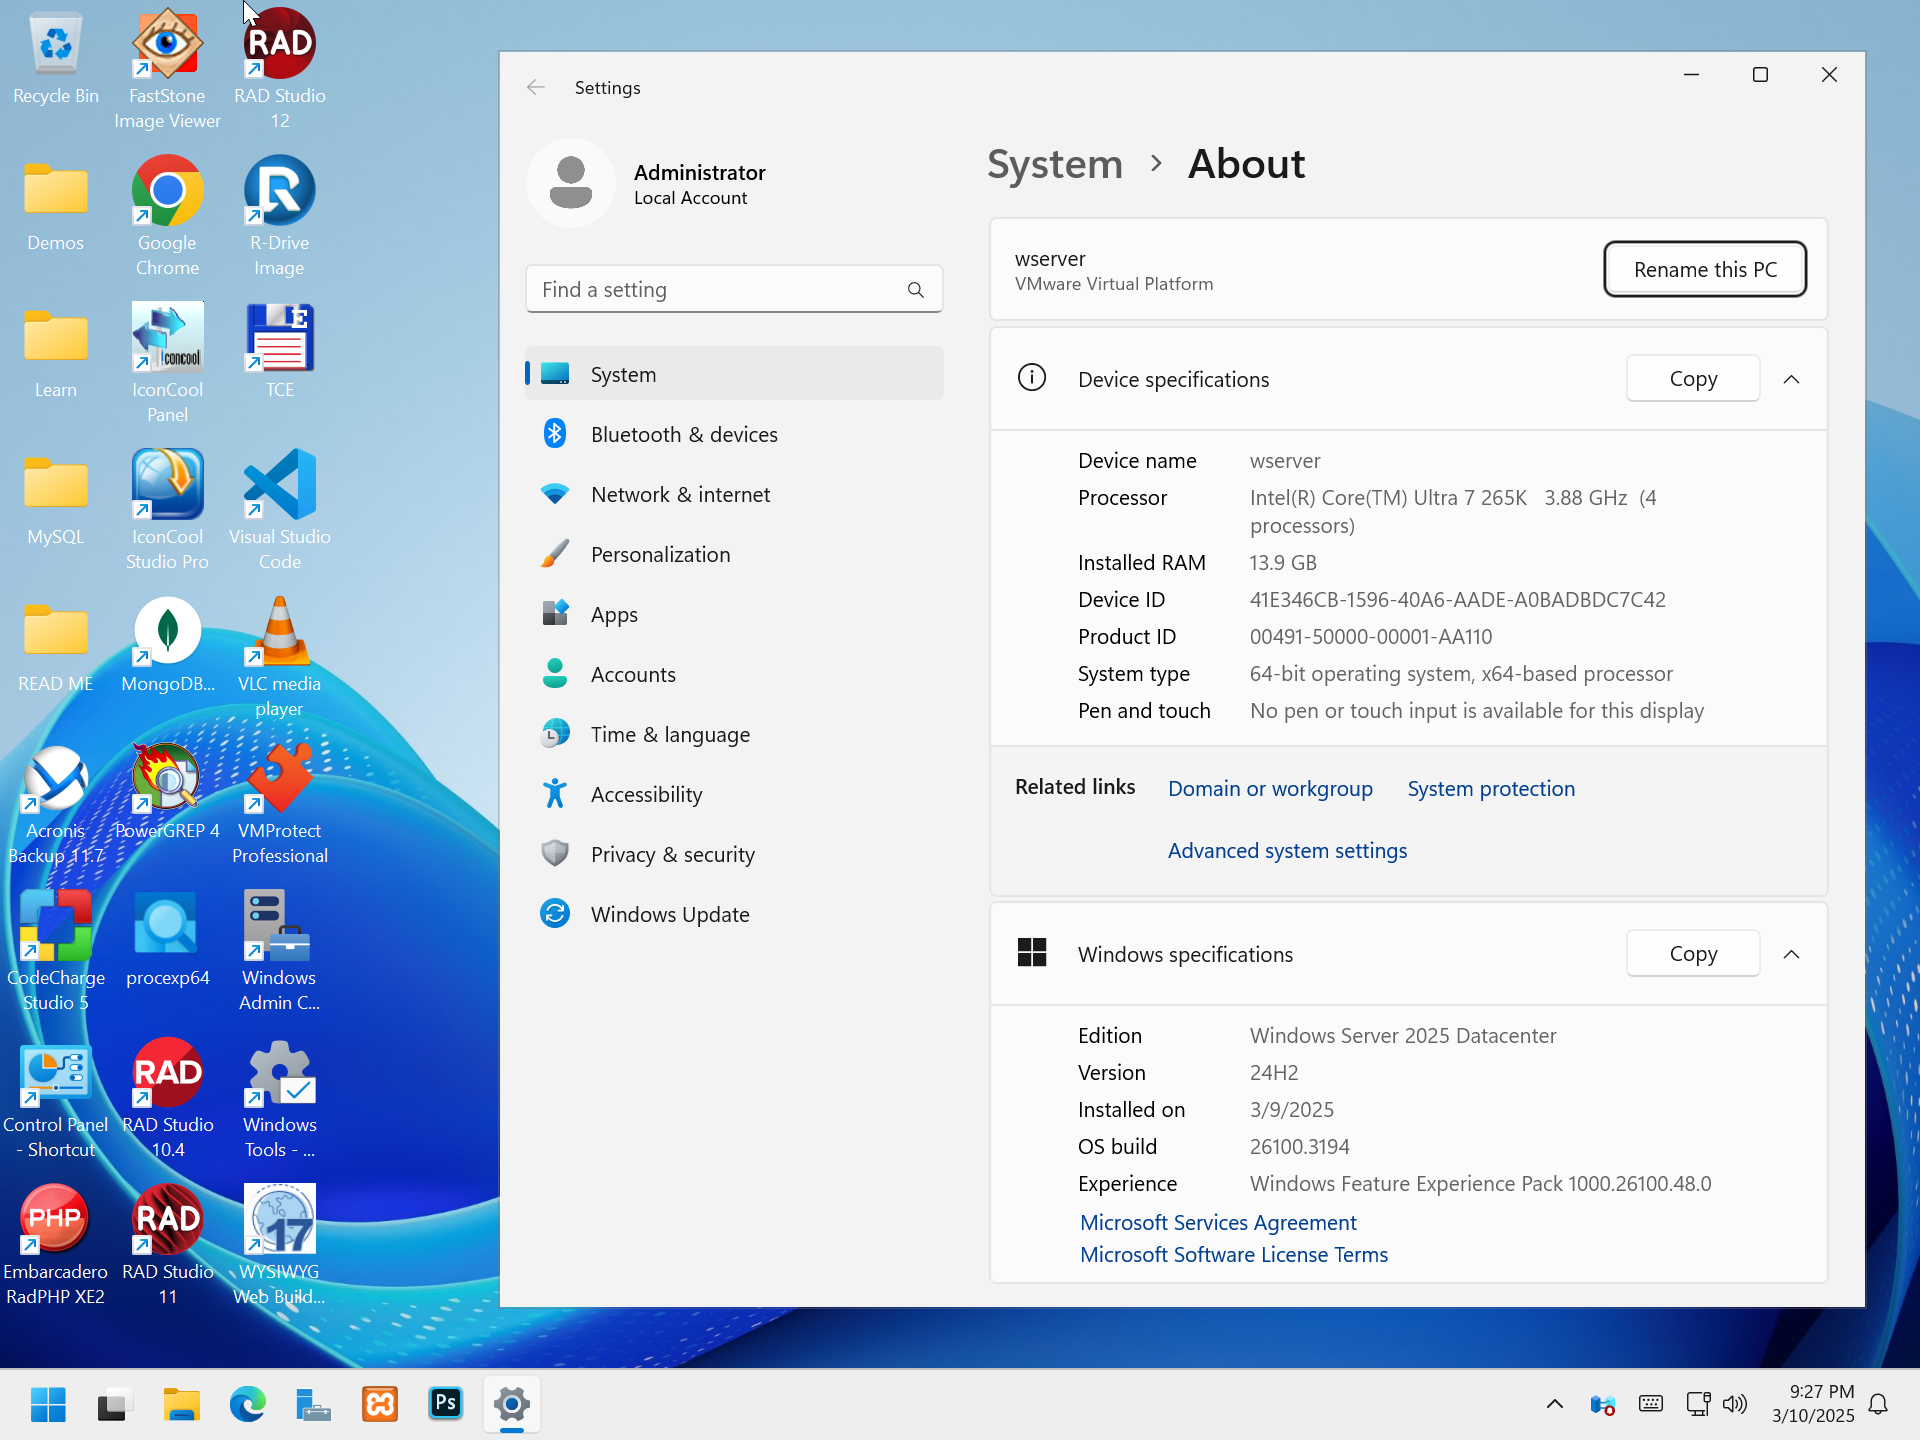Image resolution: width=1920 pixels, height=1440 pixels.
Task: Launch Embarcadero RadPHP XE2 shortcut
Action: [56, 1245]
